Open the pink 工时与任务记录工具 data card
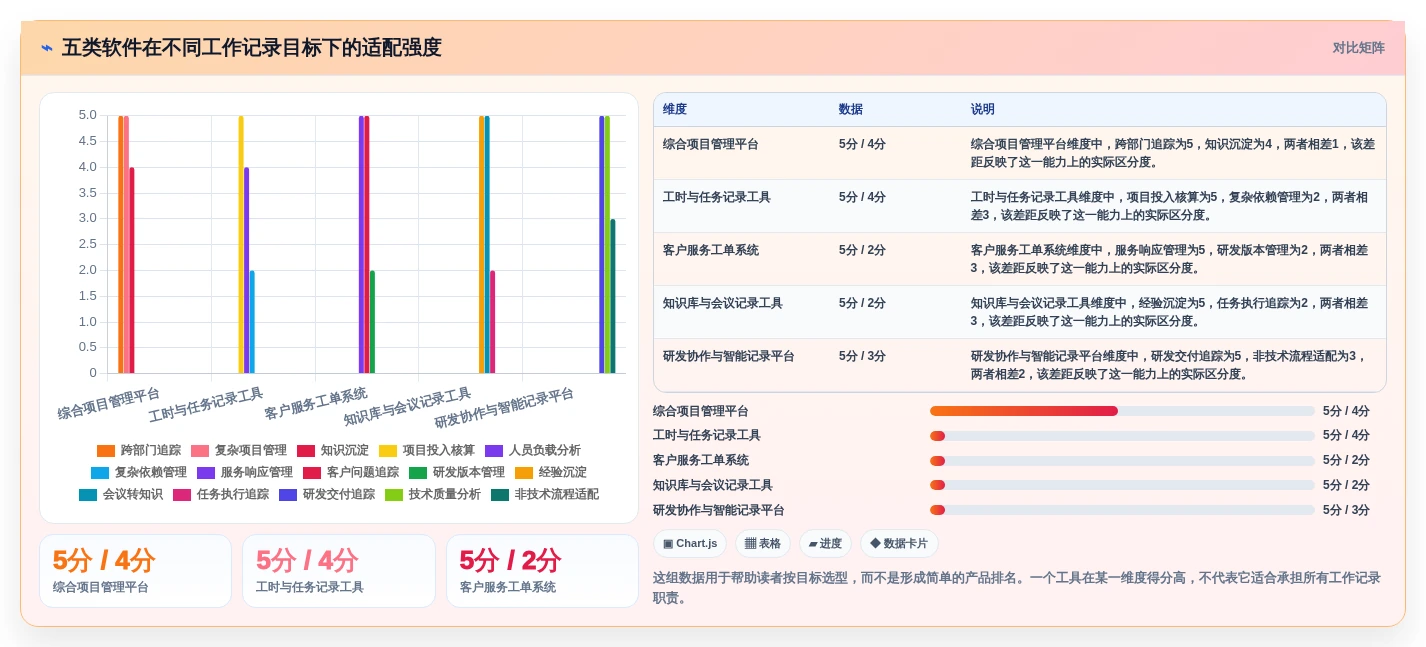Screen dimensions: 1426x647 click(339, 571)
